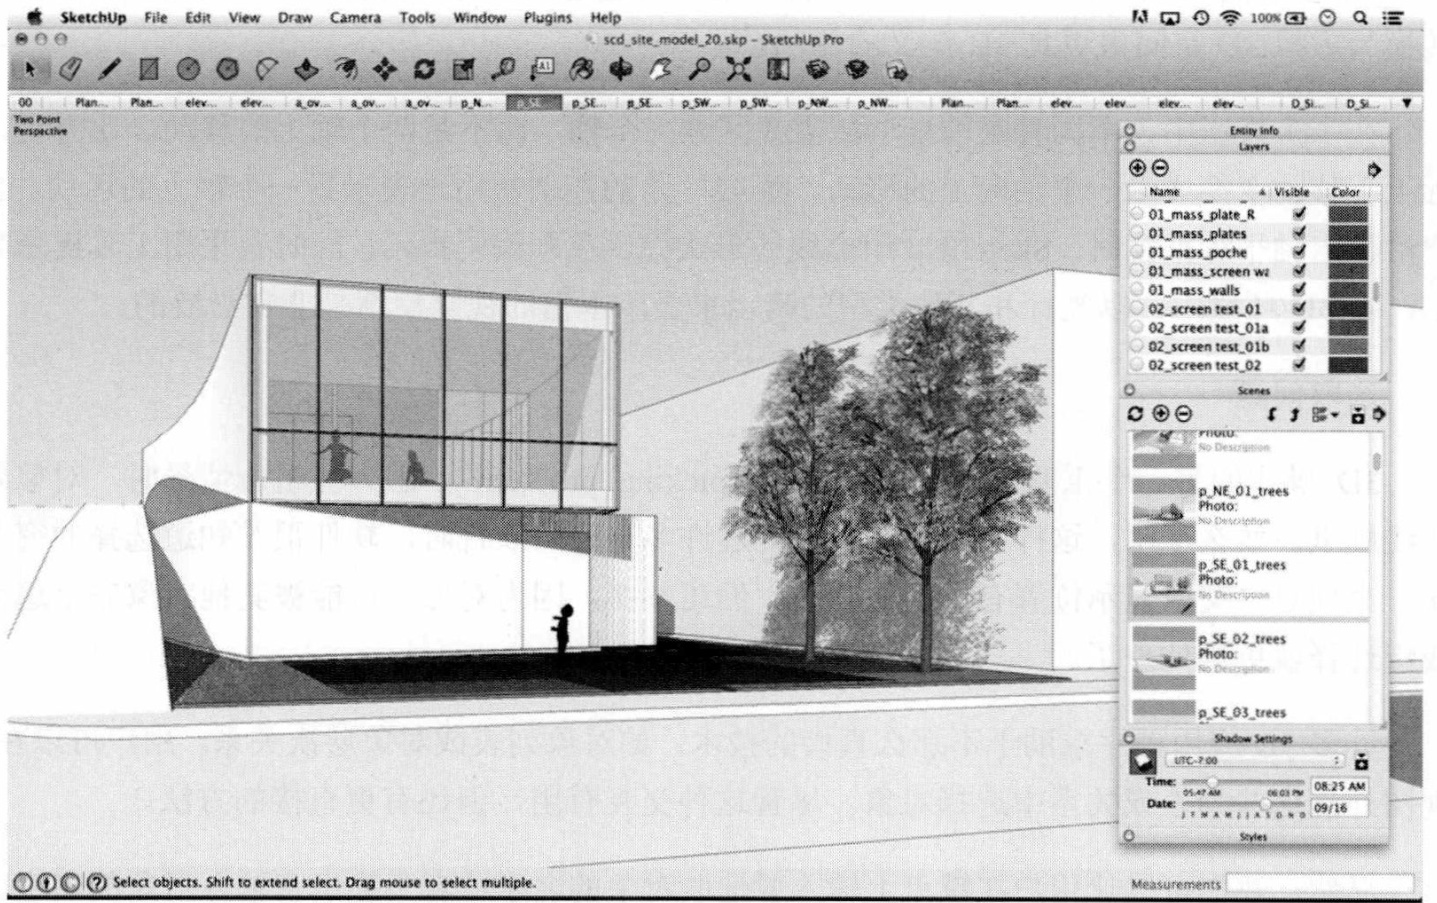Pick the Eraser tool
Screen dimensions: 1437x903
(x=69, y=69)
